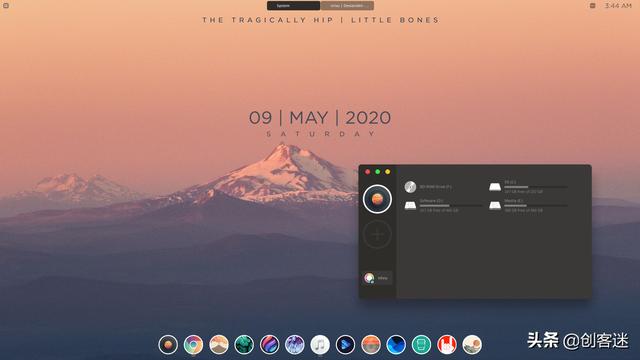This screenshot has height=360, width=640.
Task: Click the tray icon left of the clock
Action: click(592, 6)
